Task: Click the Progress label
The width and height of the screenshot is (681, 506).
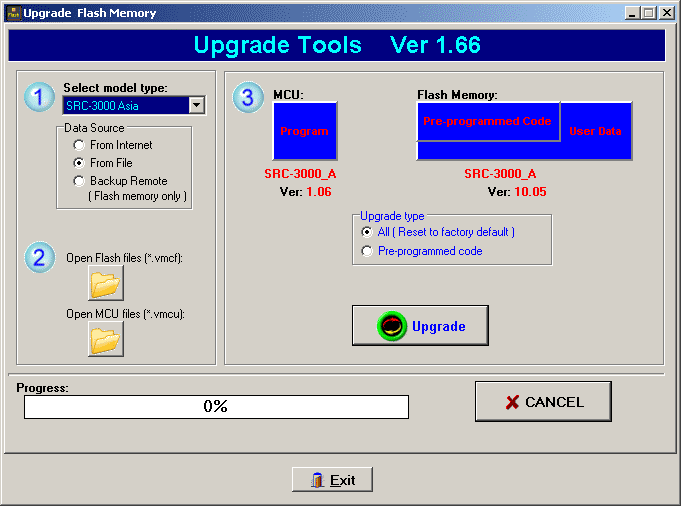Action: 43,388
